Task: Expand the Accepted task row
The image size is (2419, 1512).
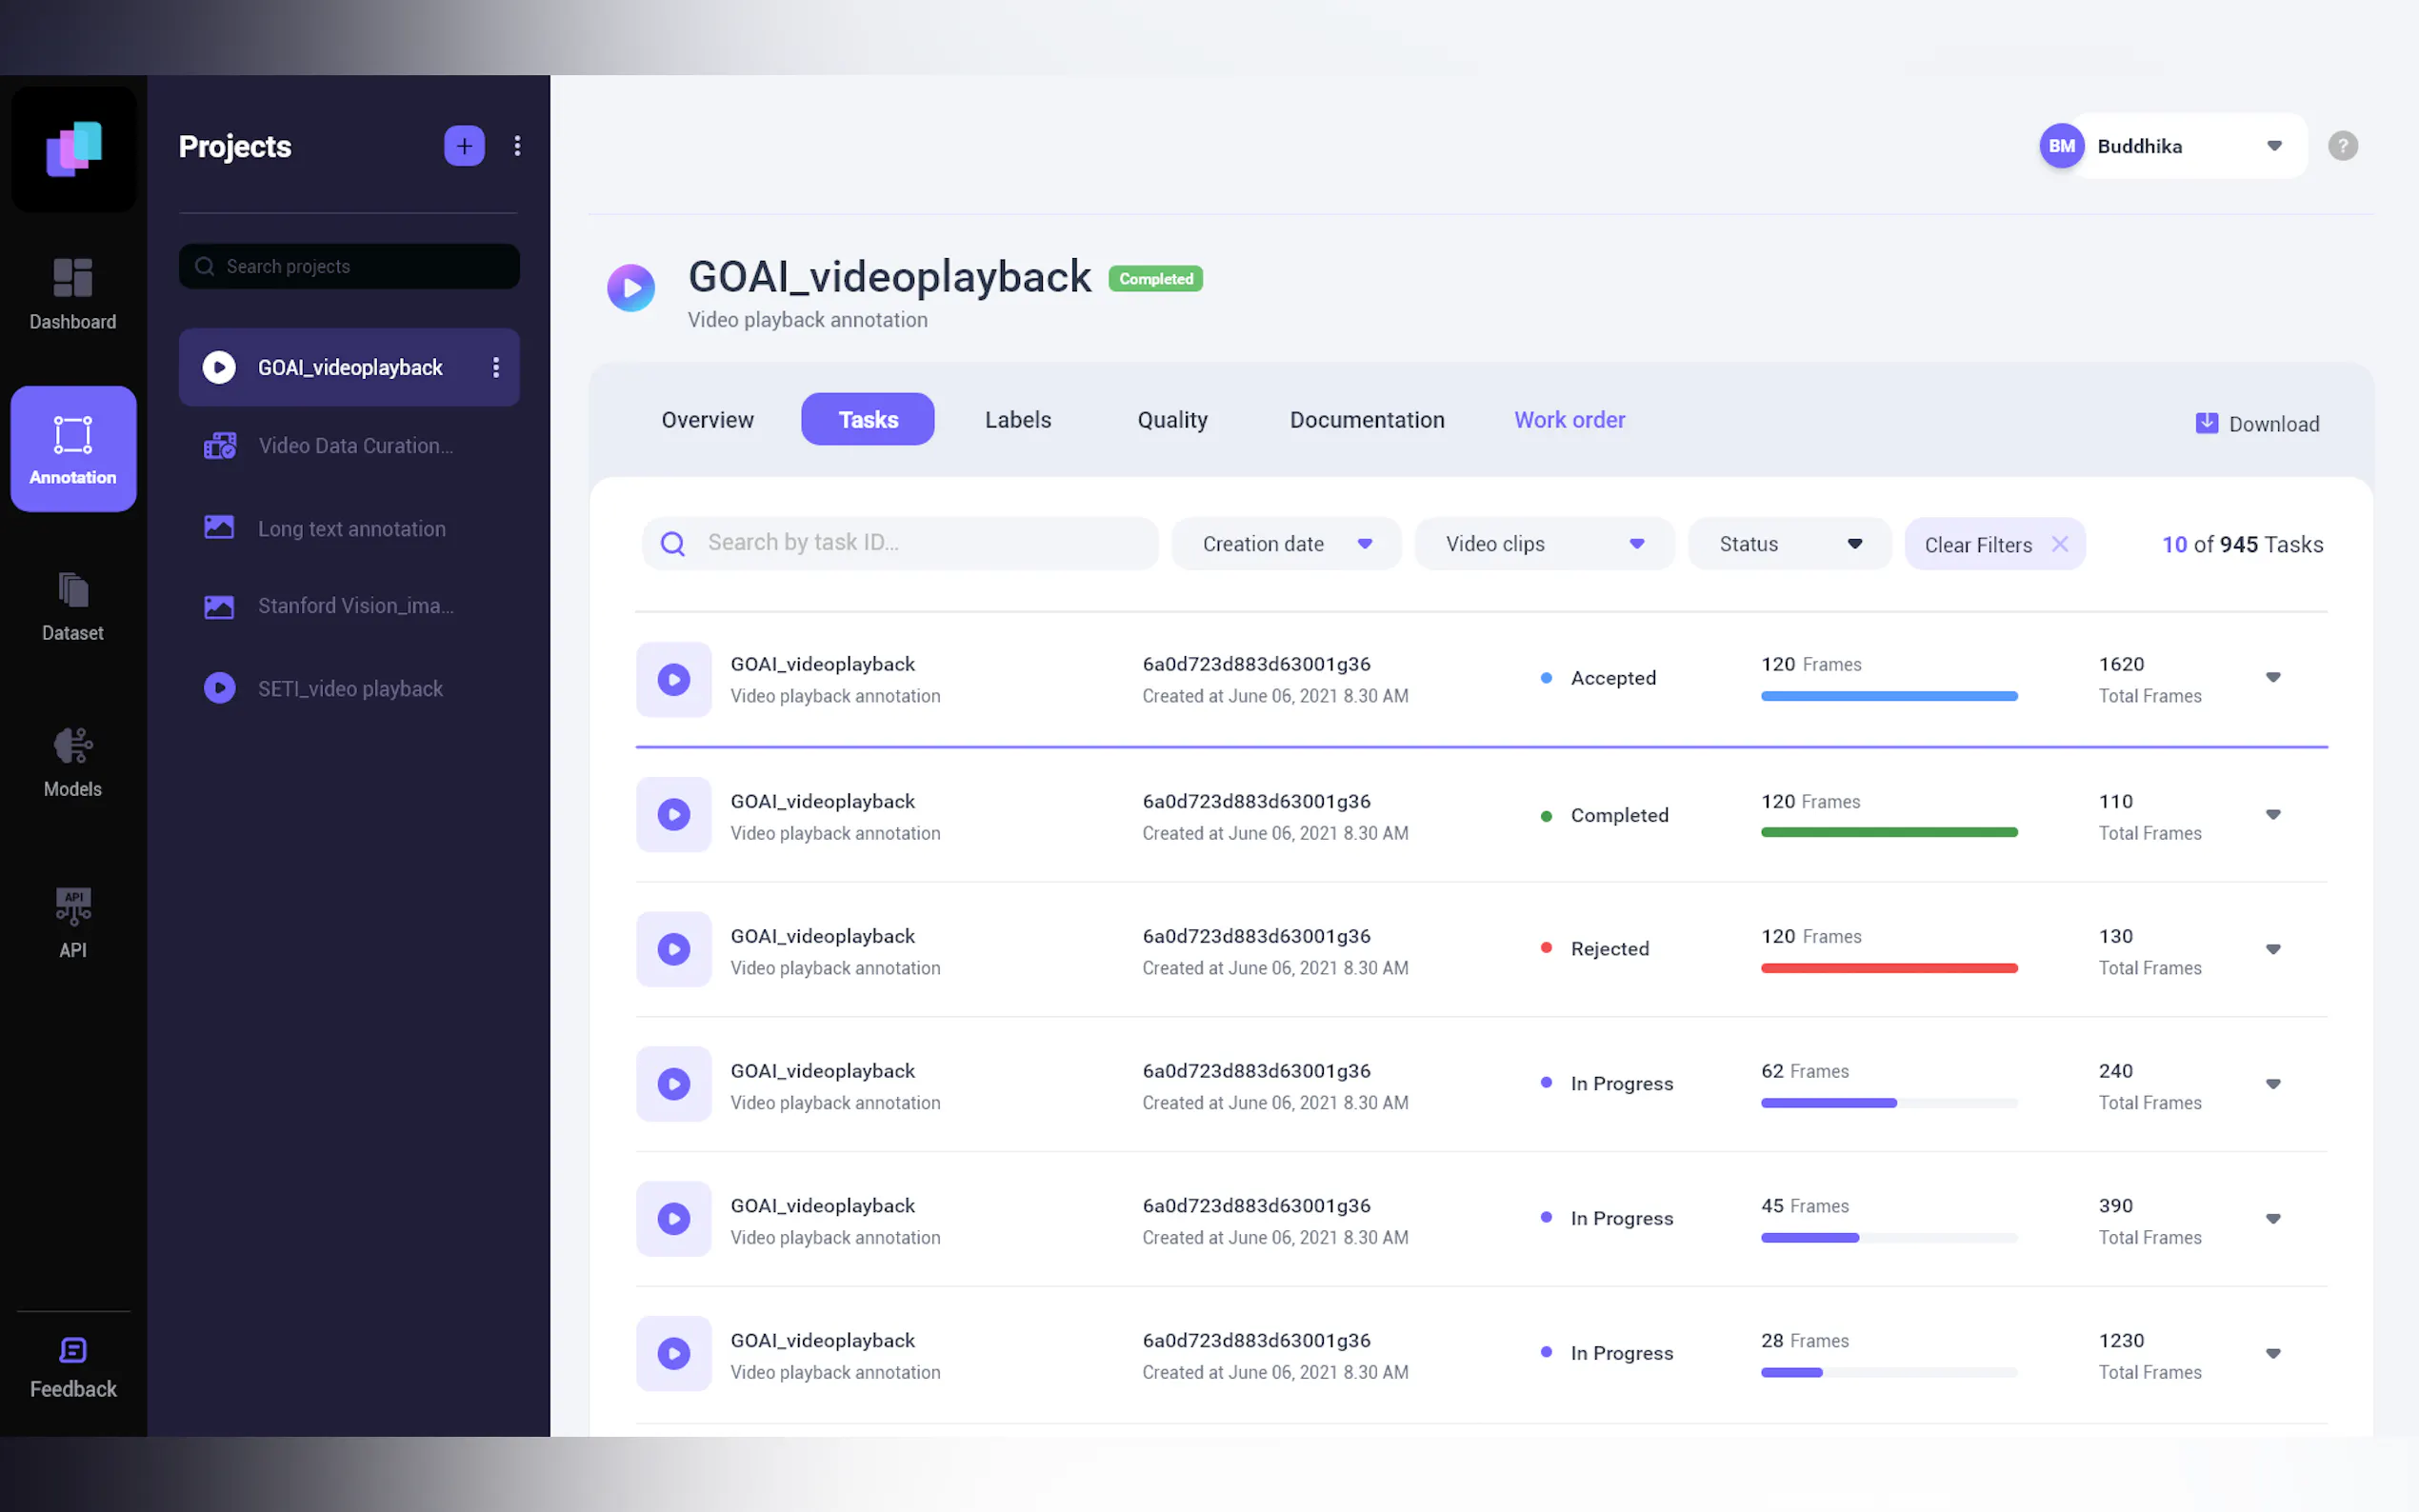Action: [x=2272, y=678]
